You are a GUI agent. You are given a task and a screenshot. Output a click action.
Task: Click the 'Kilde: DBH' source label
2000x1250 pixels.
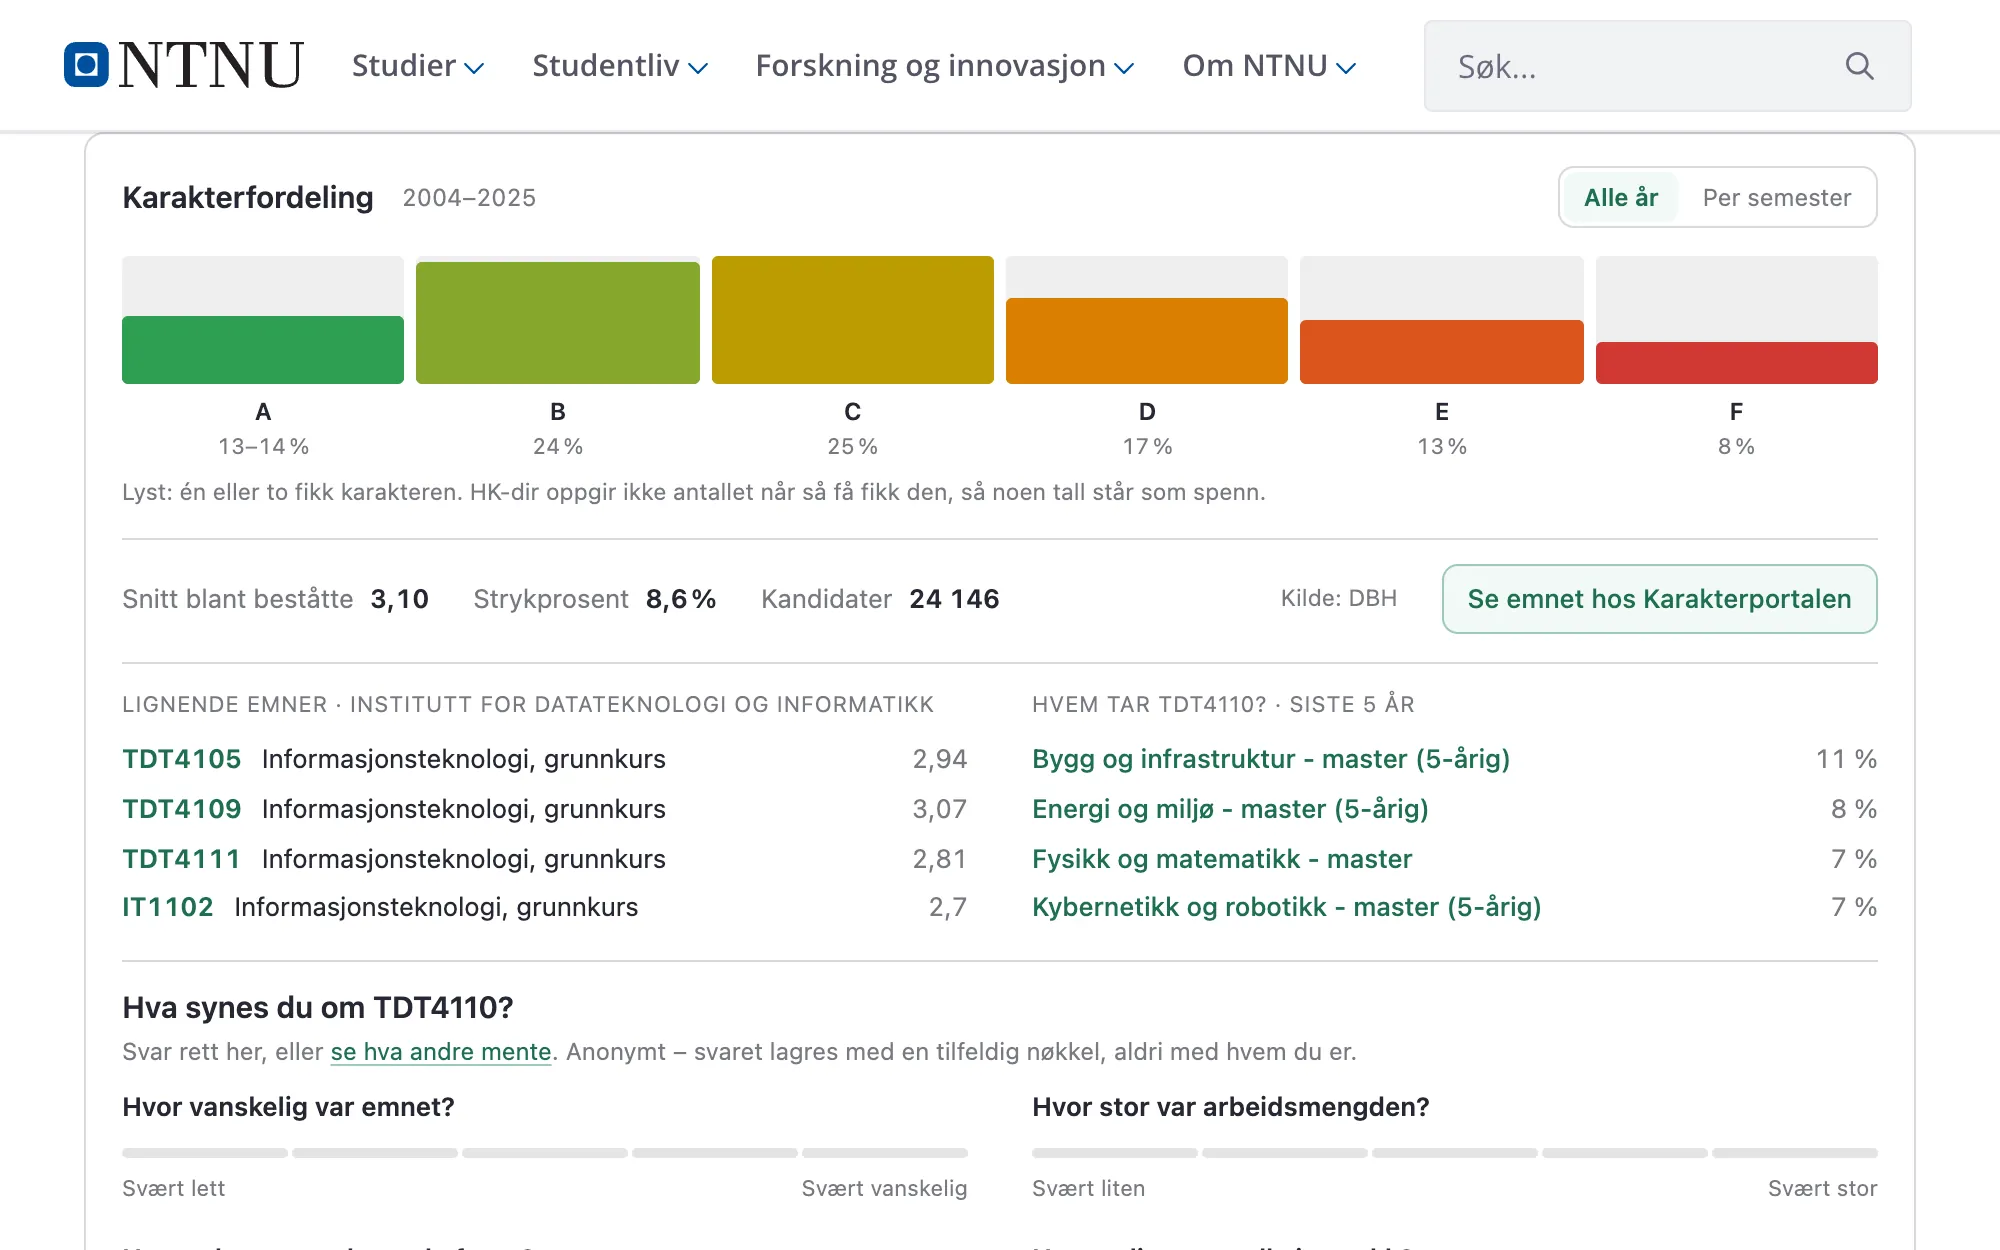tap(1339, 598)
